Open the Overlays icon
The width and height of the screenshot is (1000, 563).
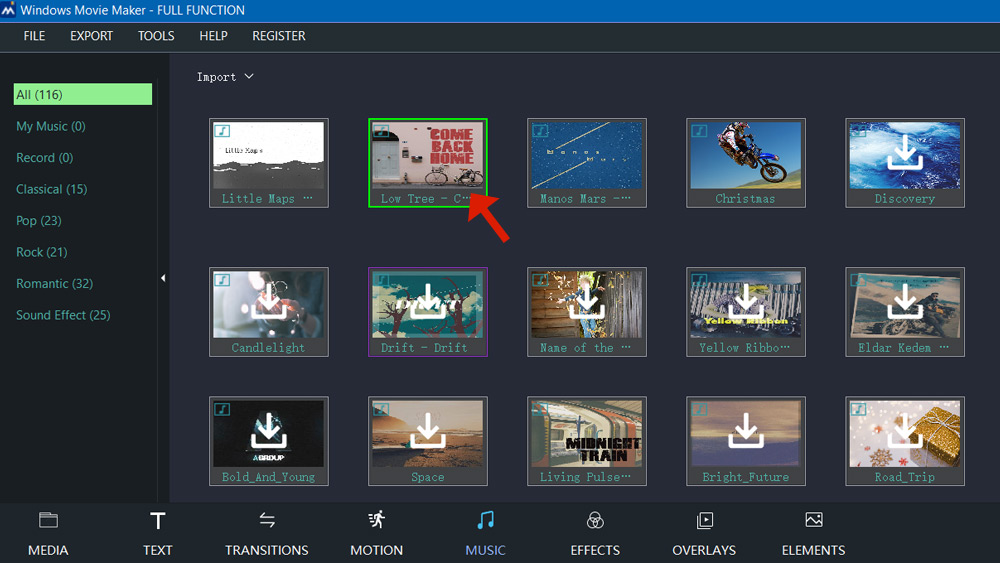704,520
